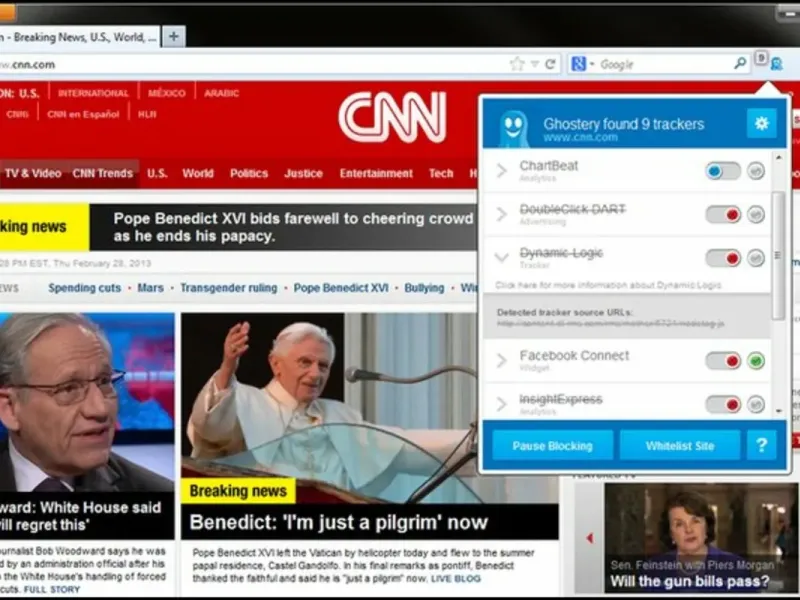Toggle blocking for ChartBeat
This screenshot has height=600, width=800.
723,171
